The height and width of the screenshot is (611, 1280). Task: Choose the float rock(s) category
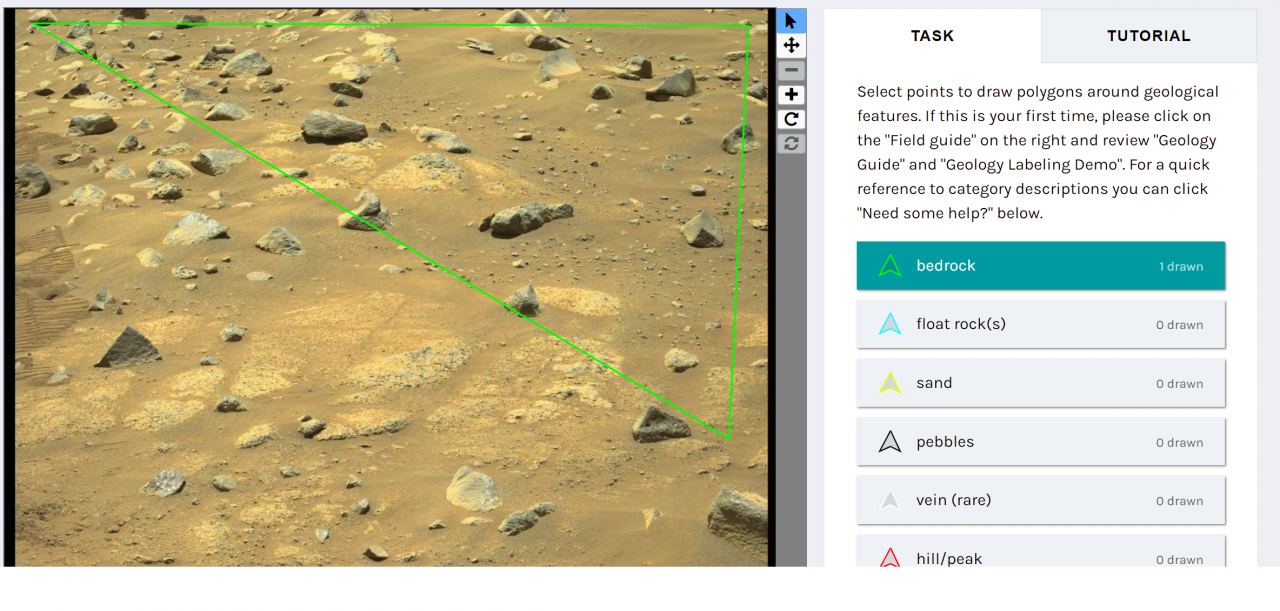[1041, 324]
